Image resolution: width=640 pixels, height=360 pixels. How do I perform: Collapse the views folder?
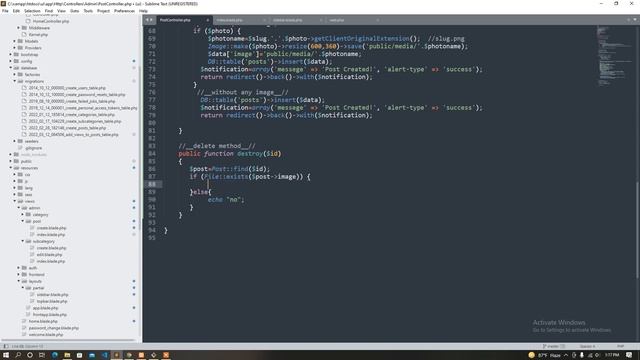pos(14,201)
